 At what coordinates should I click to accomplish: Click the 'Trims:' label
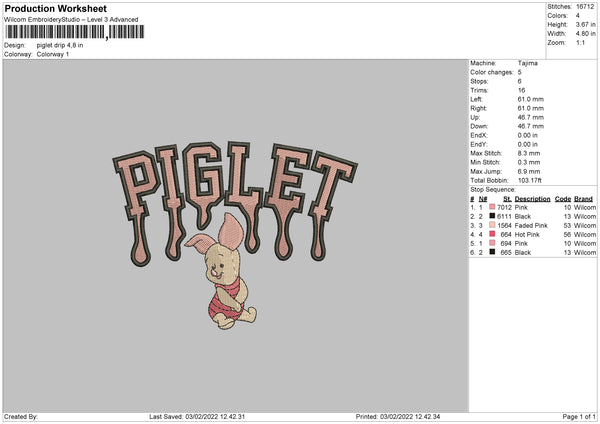(x=479, y=90)
